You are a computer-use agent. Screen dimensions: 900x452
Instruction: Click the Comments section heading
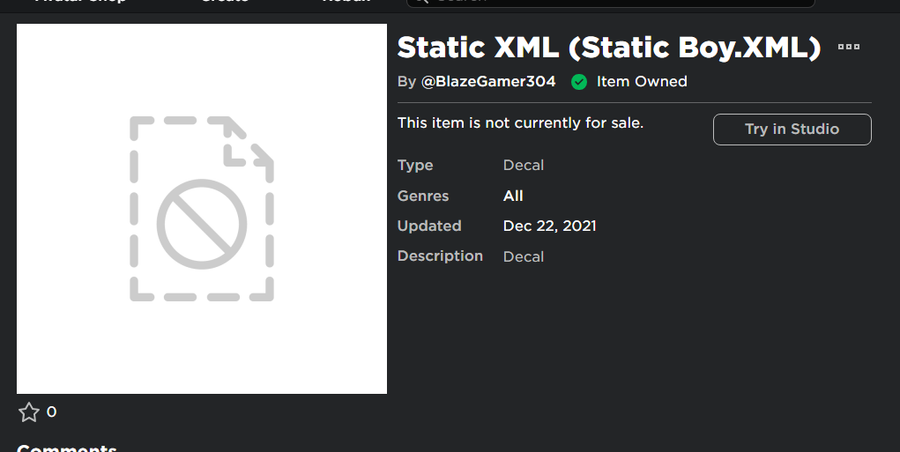click(x=67, y=447)
